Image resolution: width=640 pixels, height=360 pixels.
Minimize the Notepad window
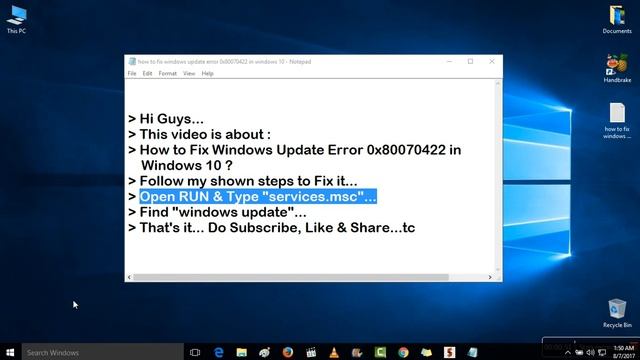pos(449,61)
